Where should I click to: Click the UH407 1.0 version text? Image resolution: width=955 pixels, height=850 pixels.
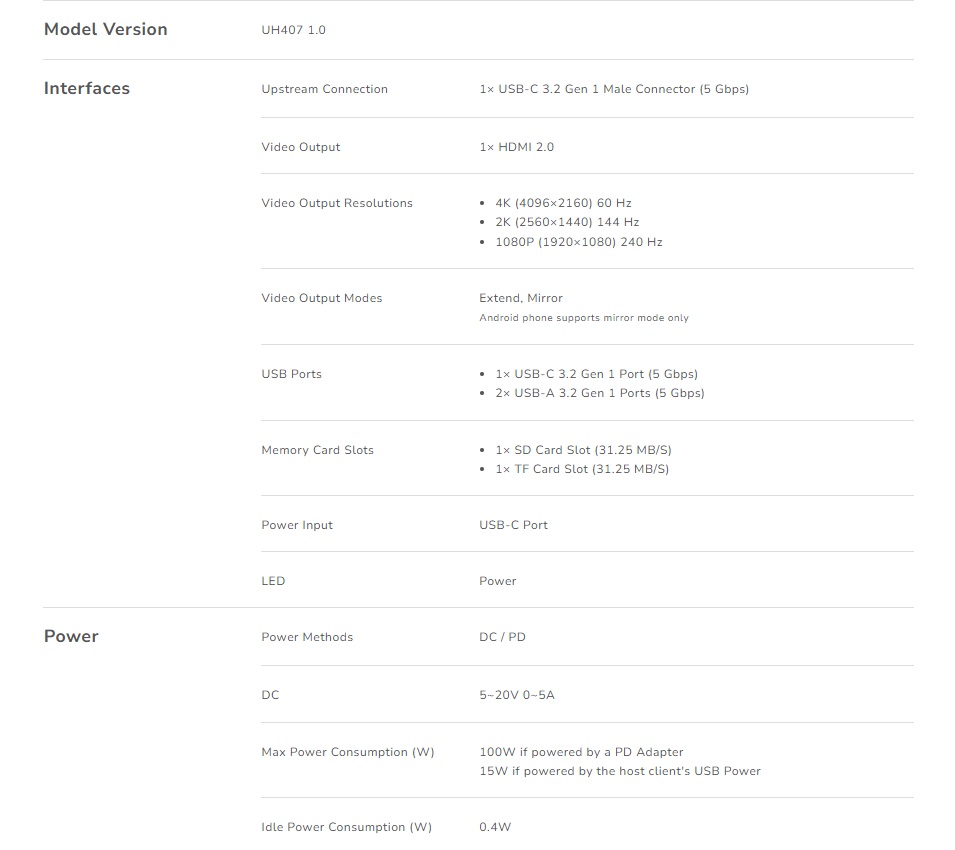[293, 30]
